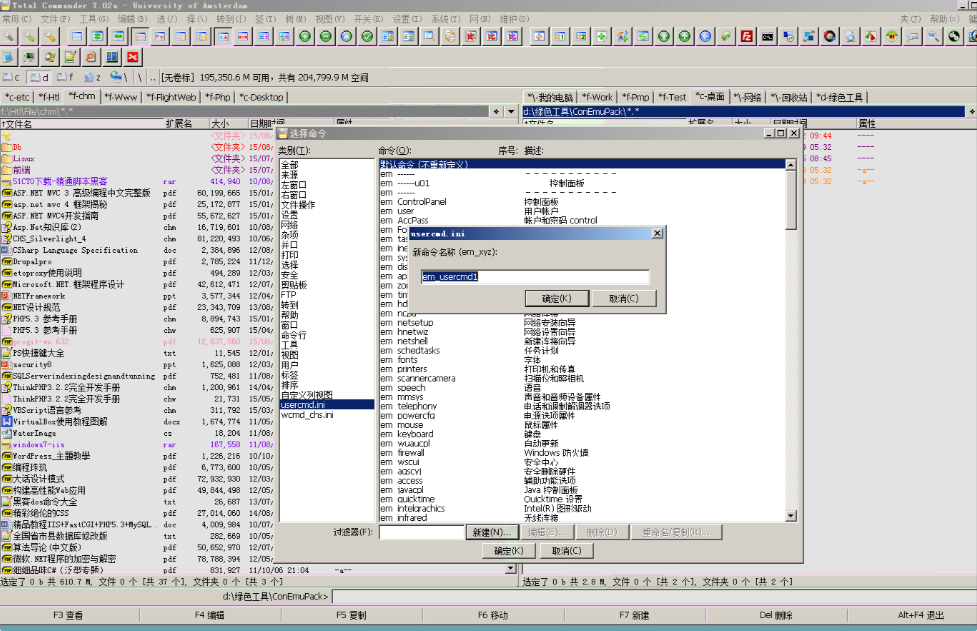Open left panel favorites asterisk button

pos(497,111)
